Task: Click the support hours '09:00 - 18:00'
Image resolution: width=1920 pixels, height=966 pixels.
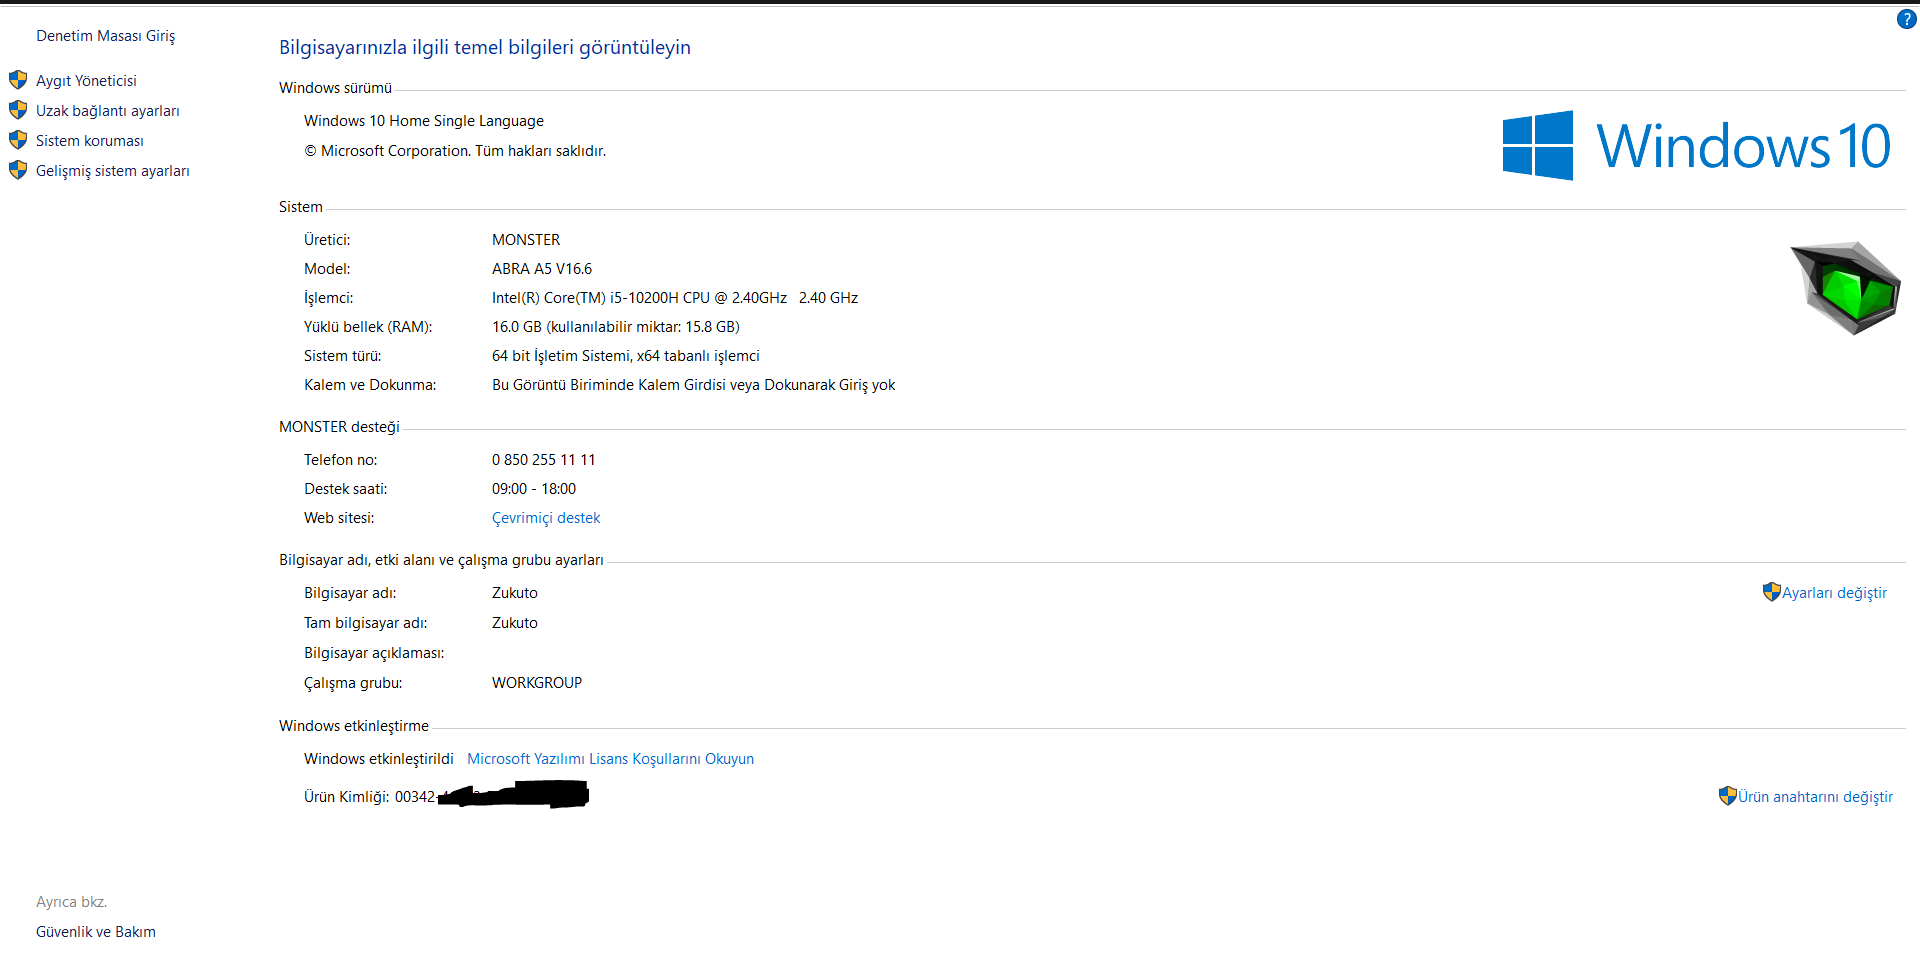Action: 534,489
